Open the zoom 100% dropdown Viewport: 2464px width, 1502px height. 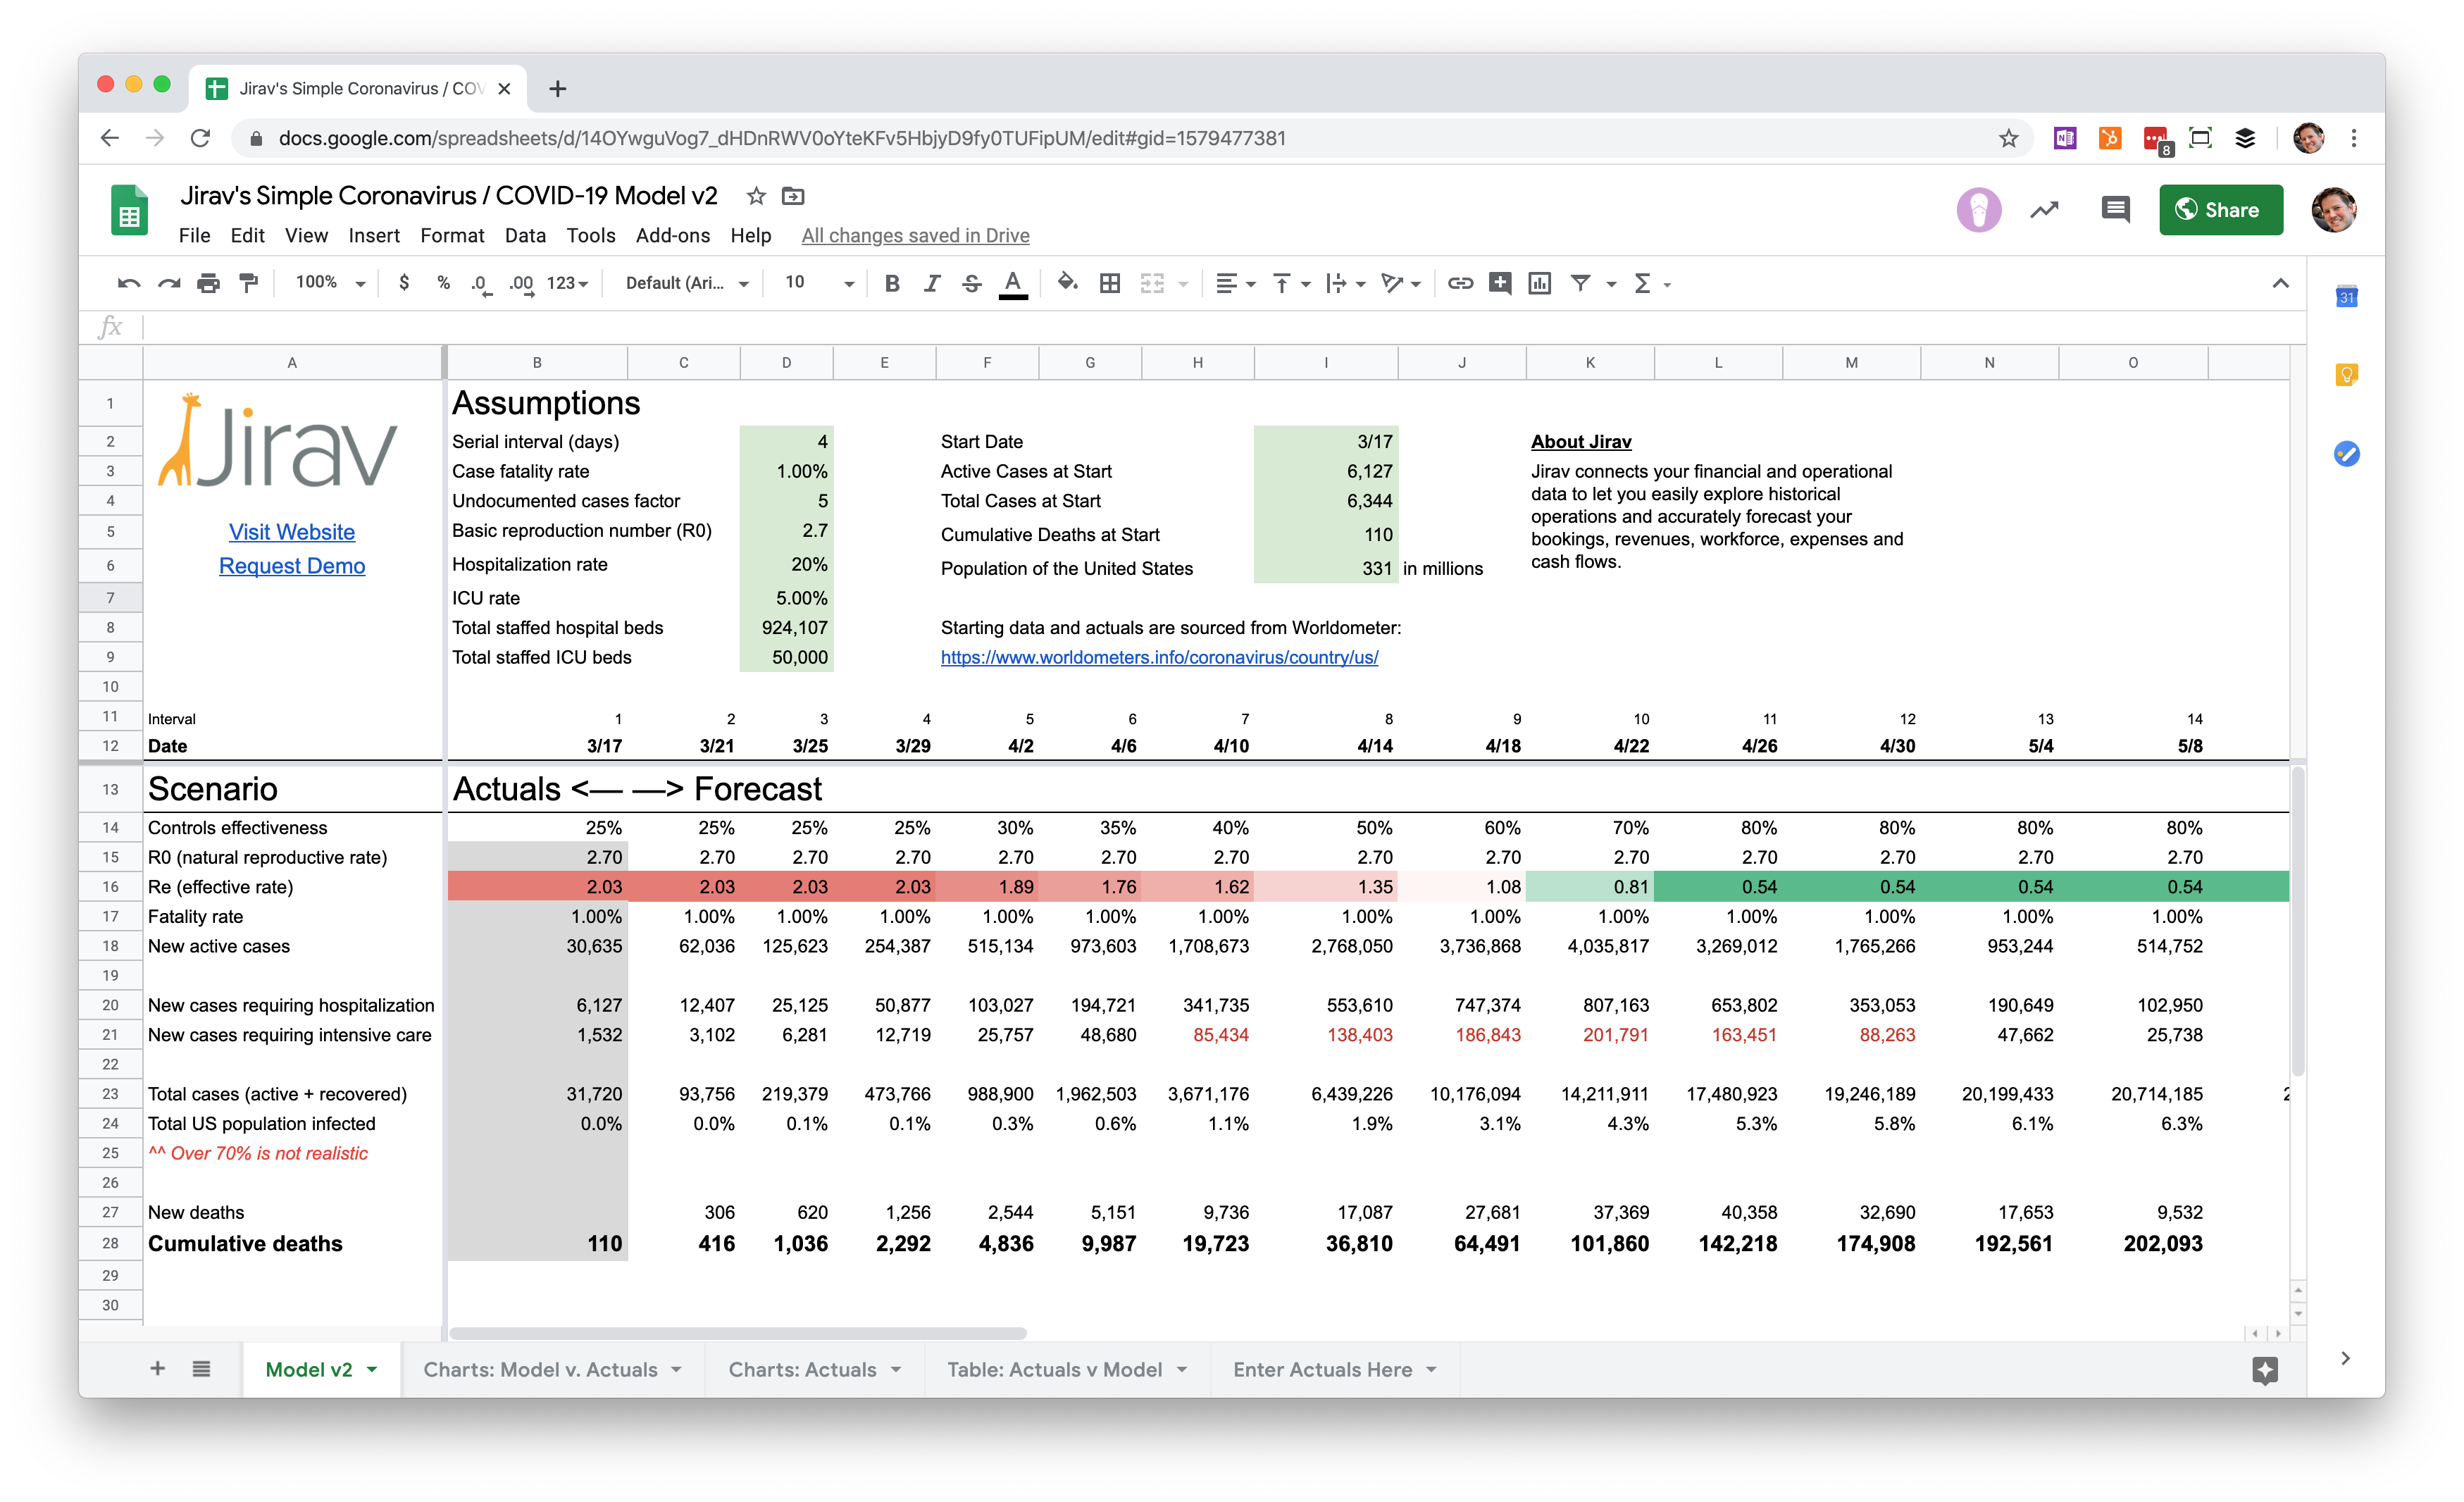pos(329,283)
